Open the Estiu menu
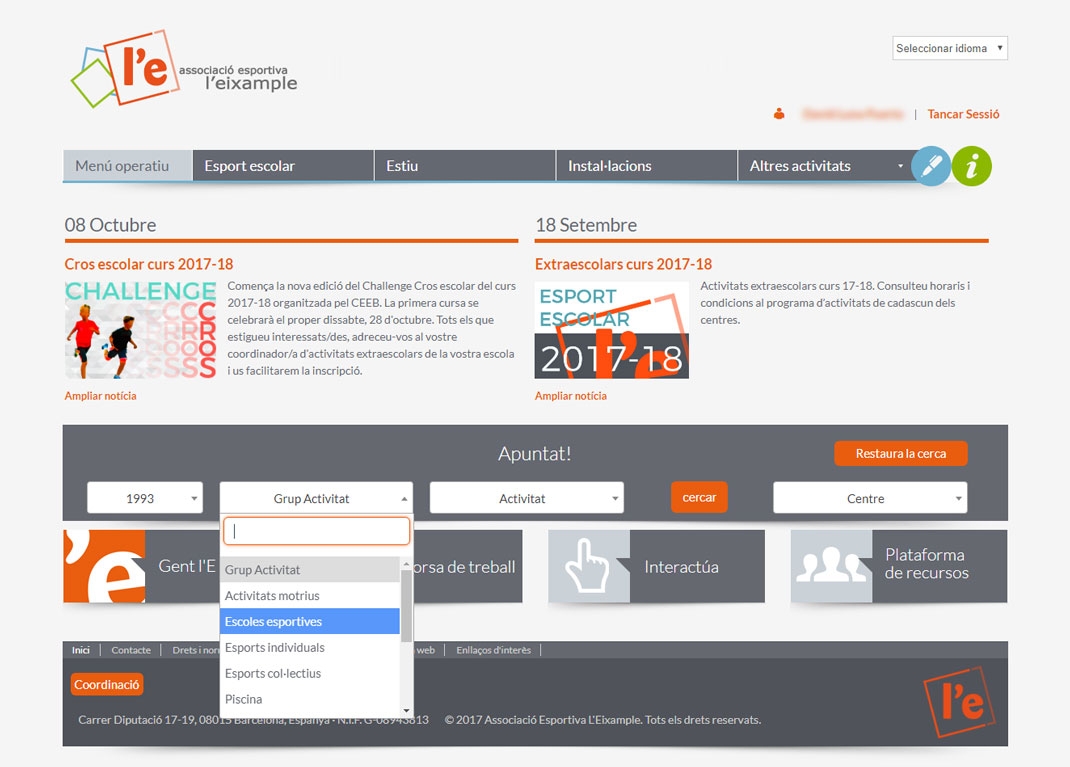Viewport: 1070px width, 767px height. pos(465,166)
